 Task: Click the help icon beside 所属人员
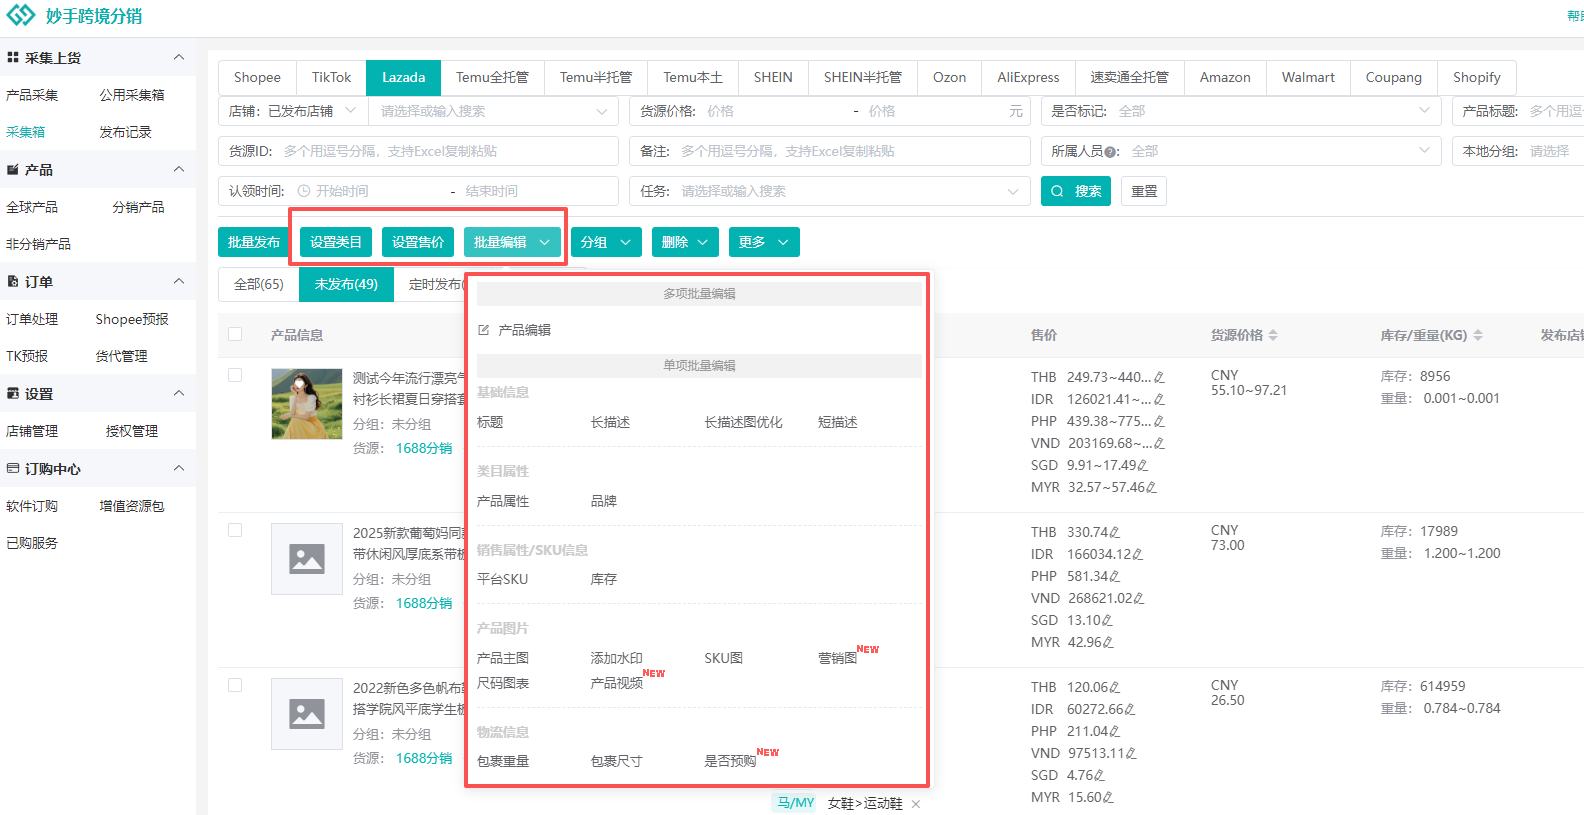(x=1111, y=152)
